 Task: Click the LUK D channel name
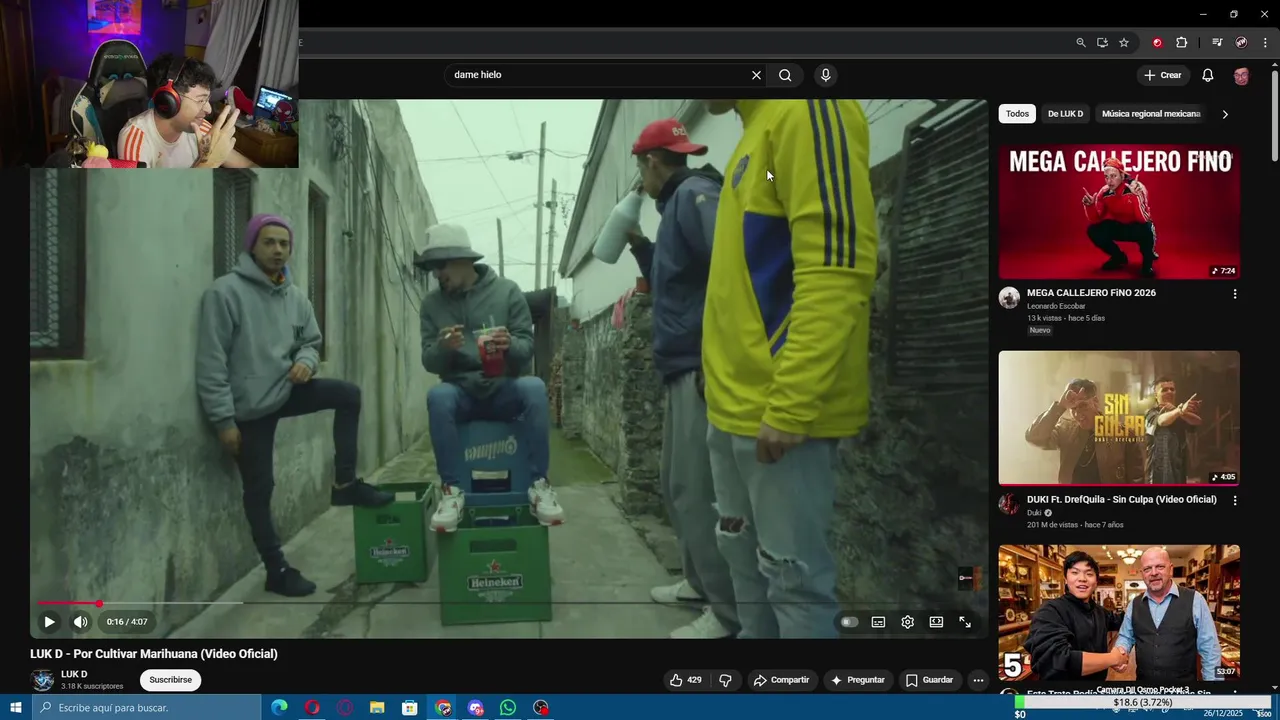pos(74,674)
